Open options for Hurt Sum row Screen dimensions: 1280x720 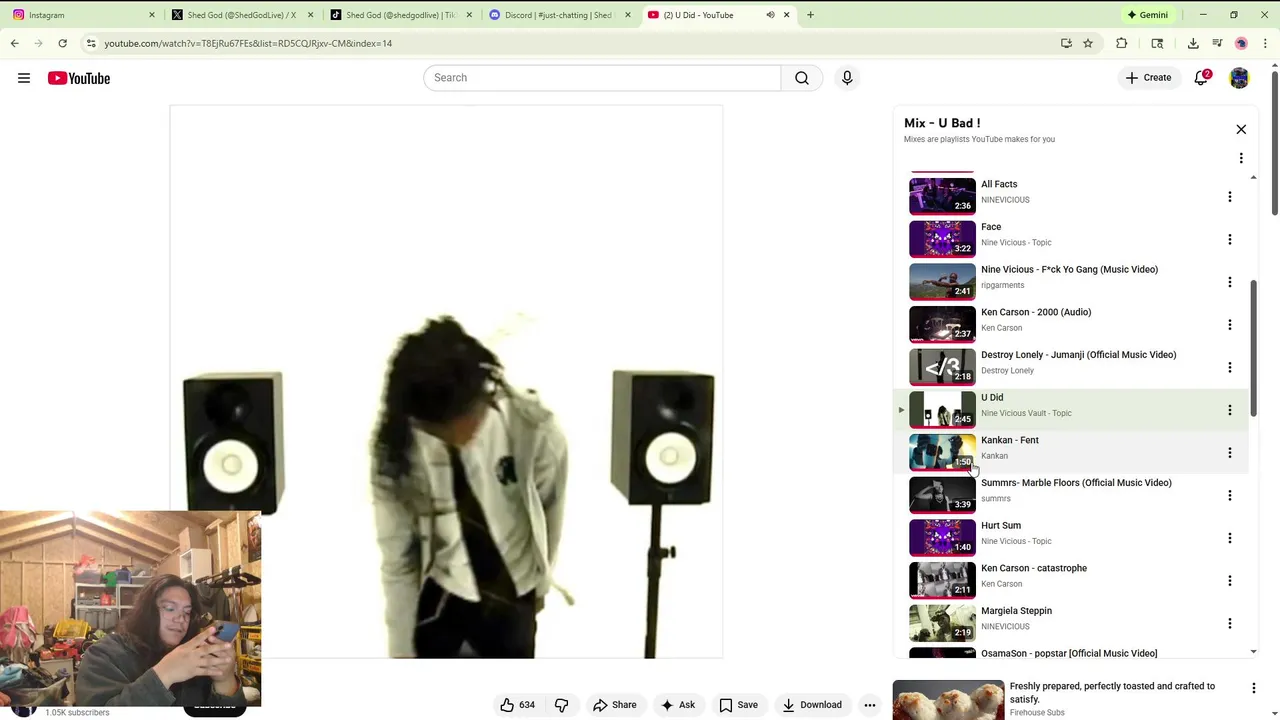(1230, 538)
